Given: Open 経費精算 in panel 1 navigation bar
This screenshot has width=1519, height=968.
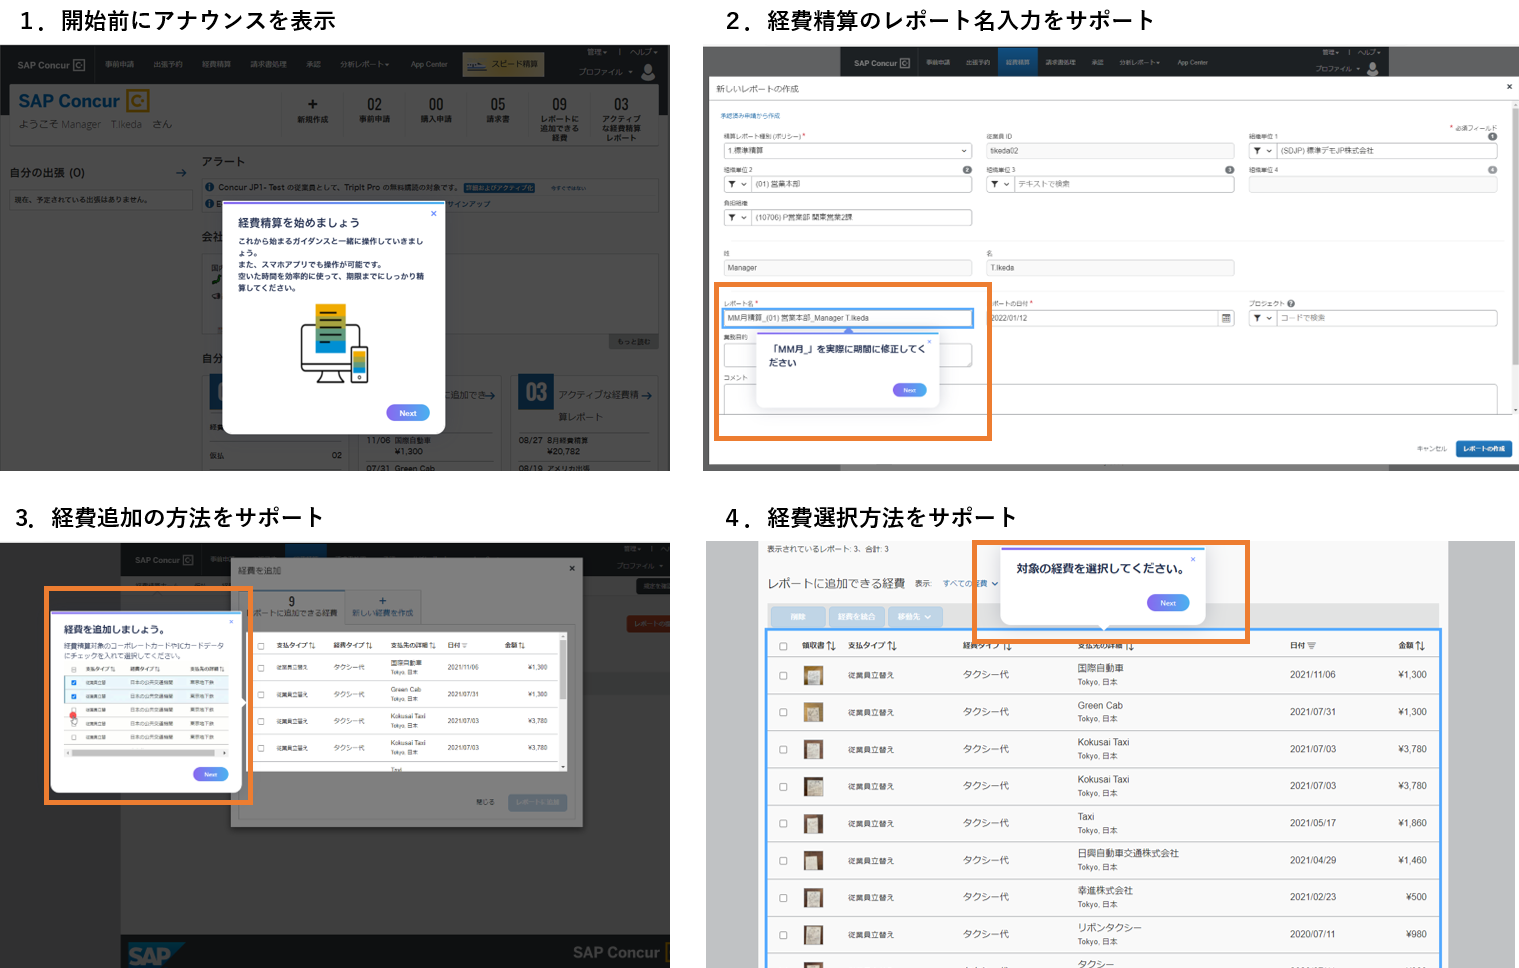Looking at the screenshot, I should (216, 65).
